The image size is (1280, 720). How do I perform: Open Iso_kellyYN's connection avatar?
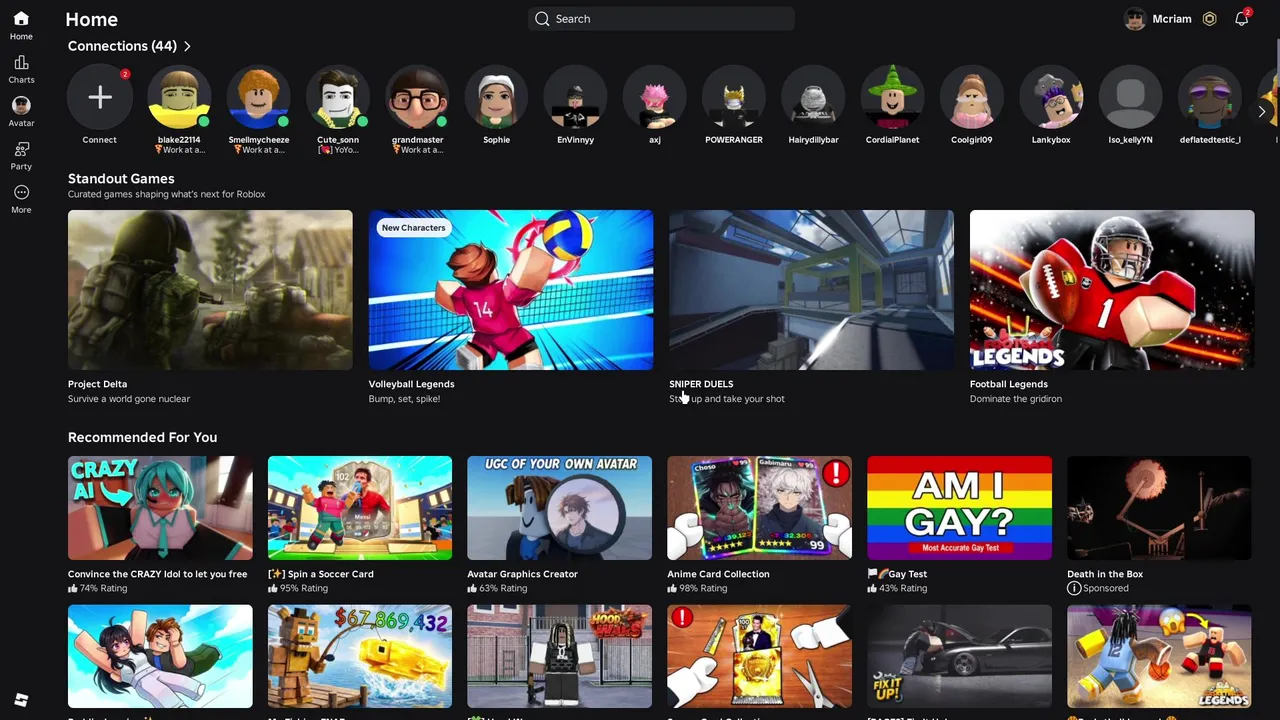(x=1130, y=97)
